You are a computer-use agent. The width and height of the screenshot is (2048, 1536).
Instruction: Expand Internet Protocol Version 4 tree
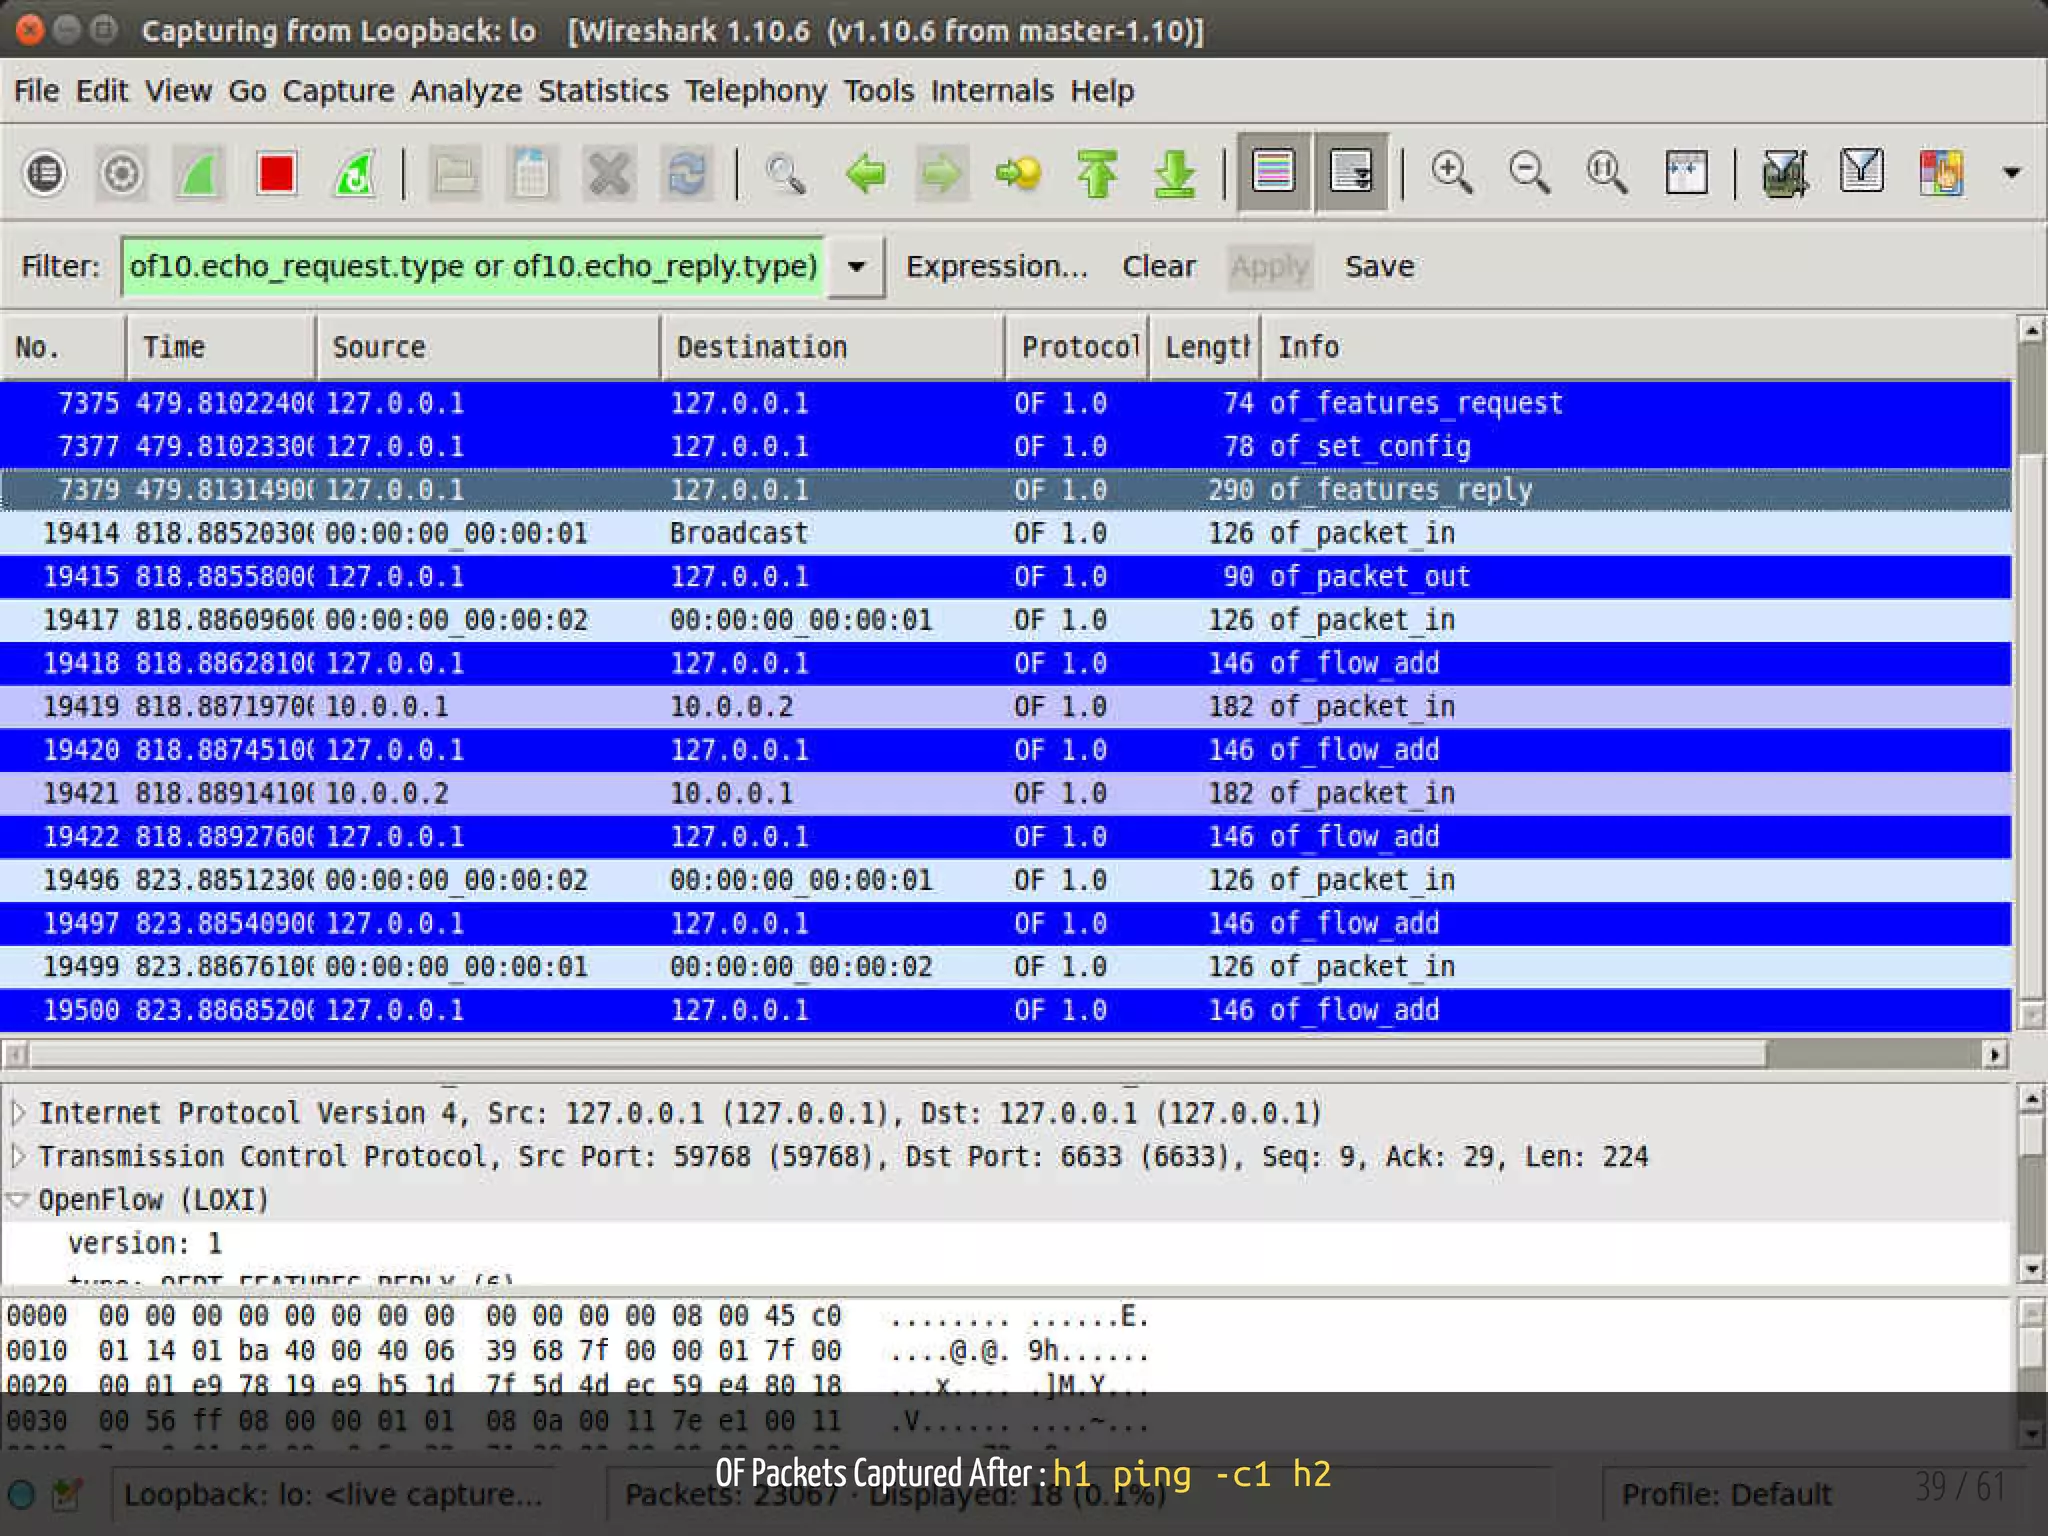pos(19,1113)
